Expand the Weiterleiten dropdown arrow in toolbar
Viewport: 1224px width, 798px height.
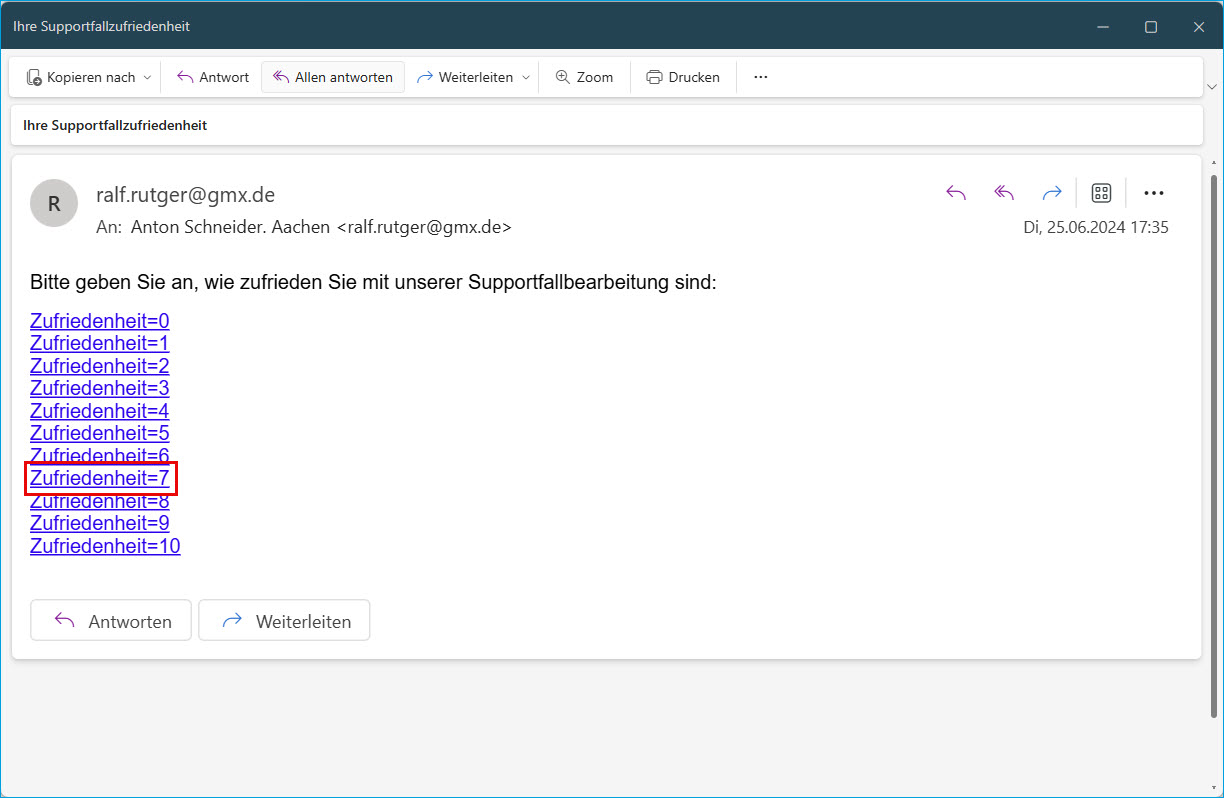tap(526, 77)
